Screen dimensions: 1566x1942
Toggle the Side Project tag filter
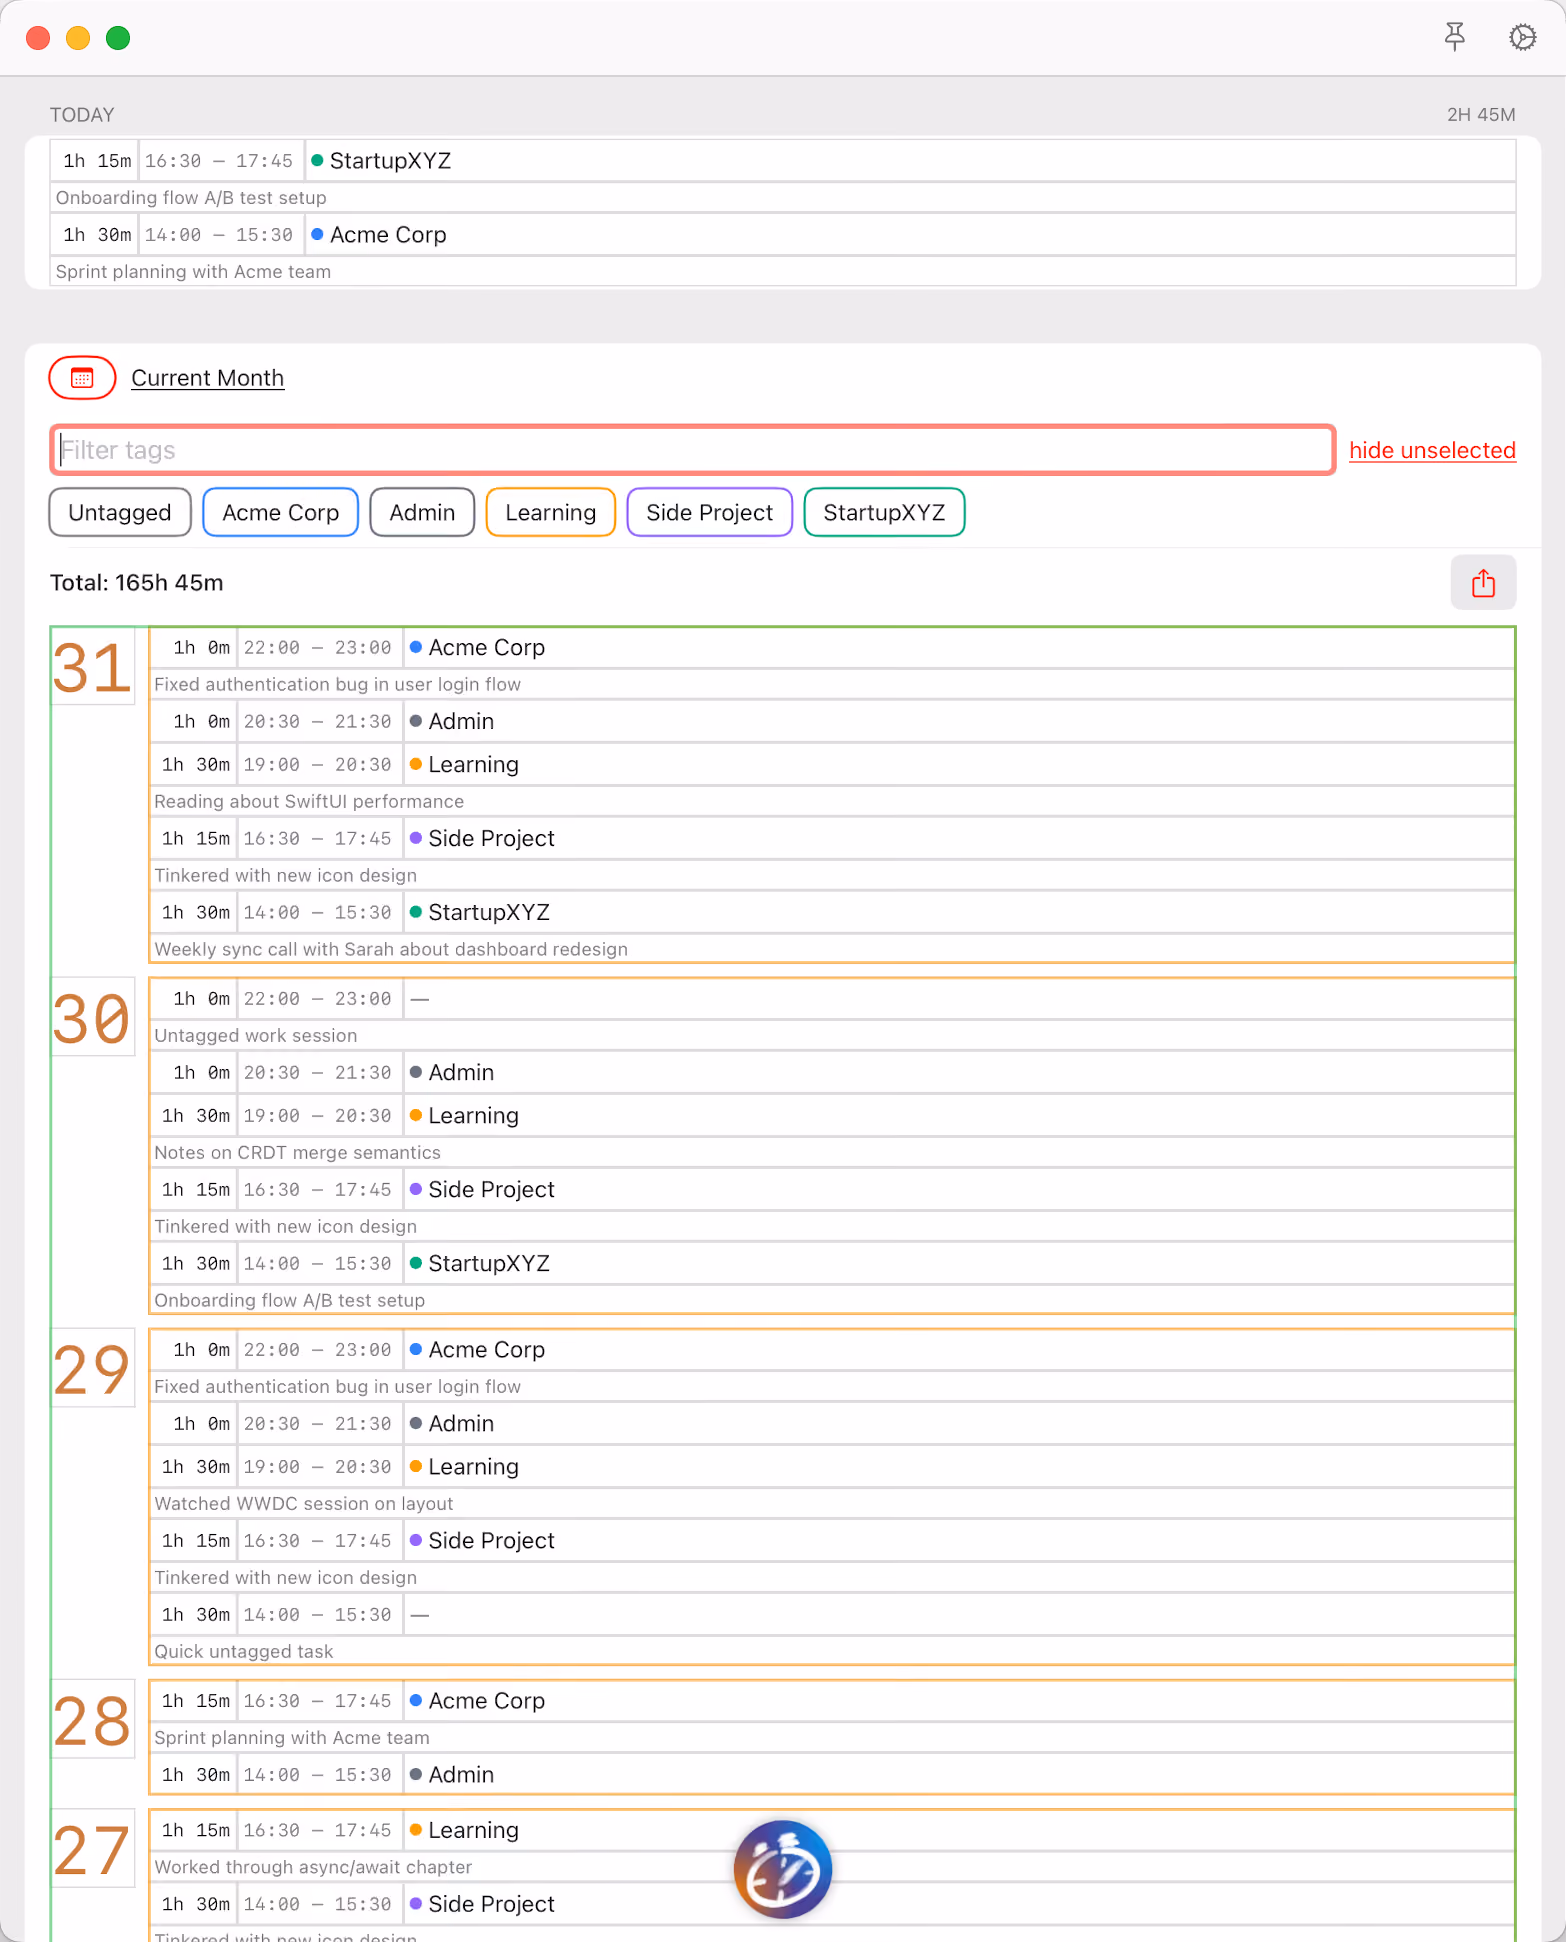click(710, 513)
